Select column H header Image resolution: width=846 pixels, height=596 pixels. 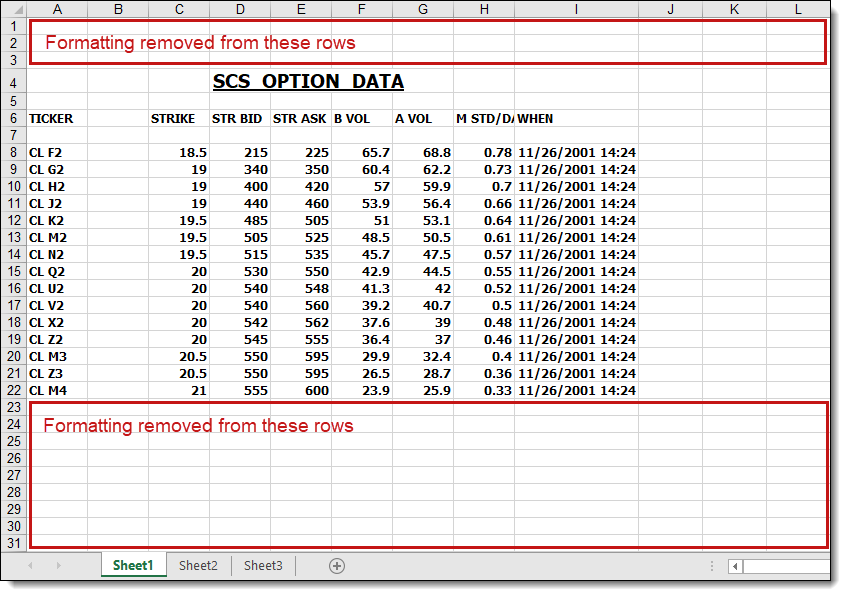click(484, 9)
